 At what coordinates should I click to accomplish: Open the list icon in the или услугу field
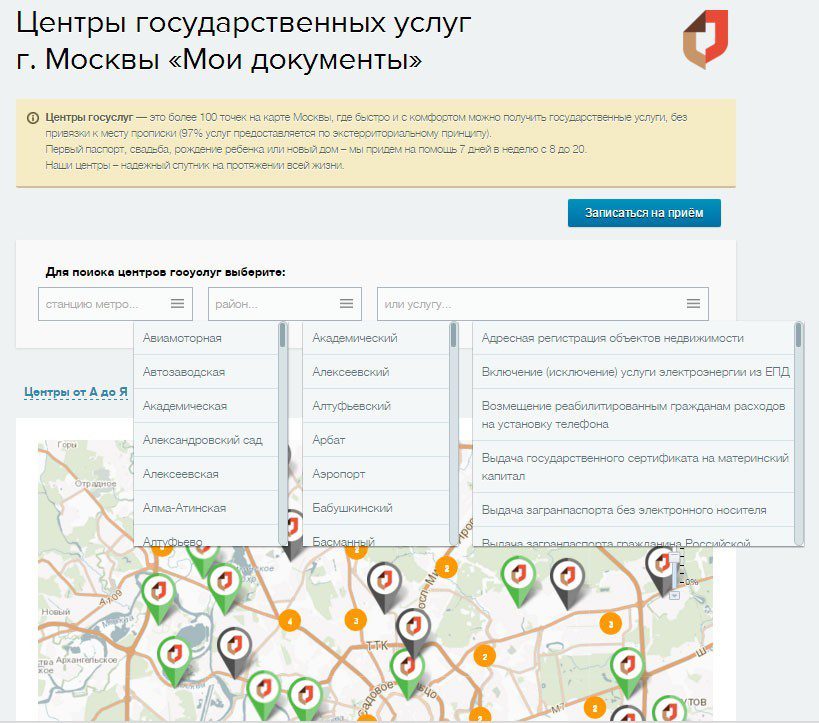693,304
